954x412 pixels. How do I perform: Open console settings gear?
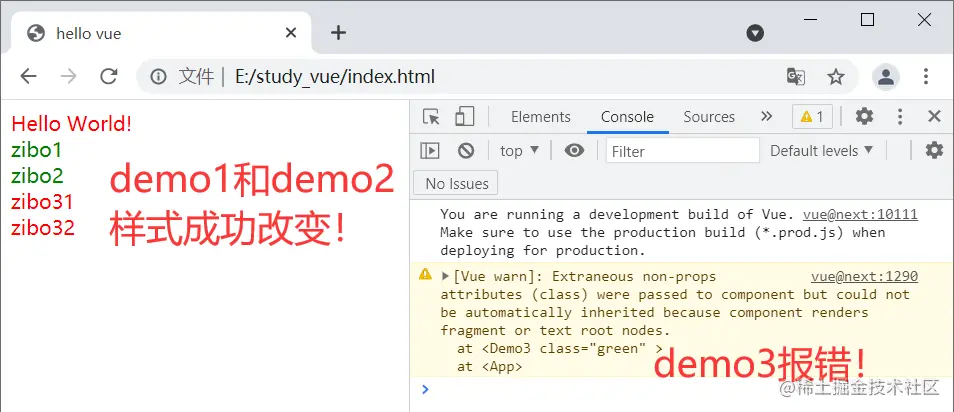tap(934, 150)
